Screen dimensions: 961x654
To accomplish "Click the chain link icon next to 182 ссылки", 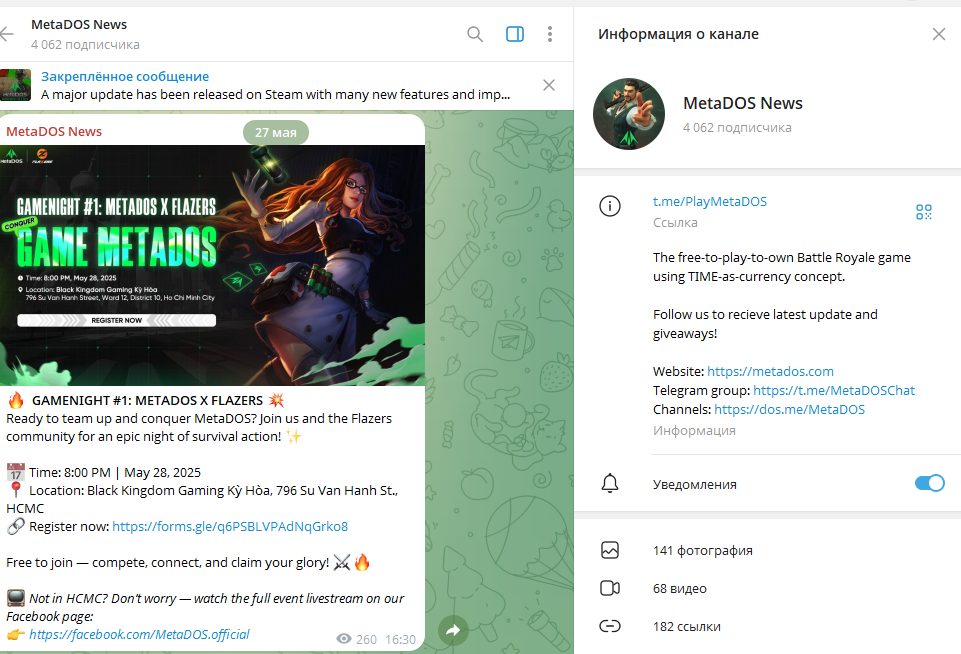I will click(x=610, y=626).
